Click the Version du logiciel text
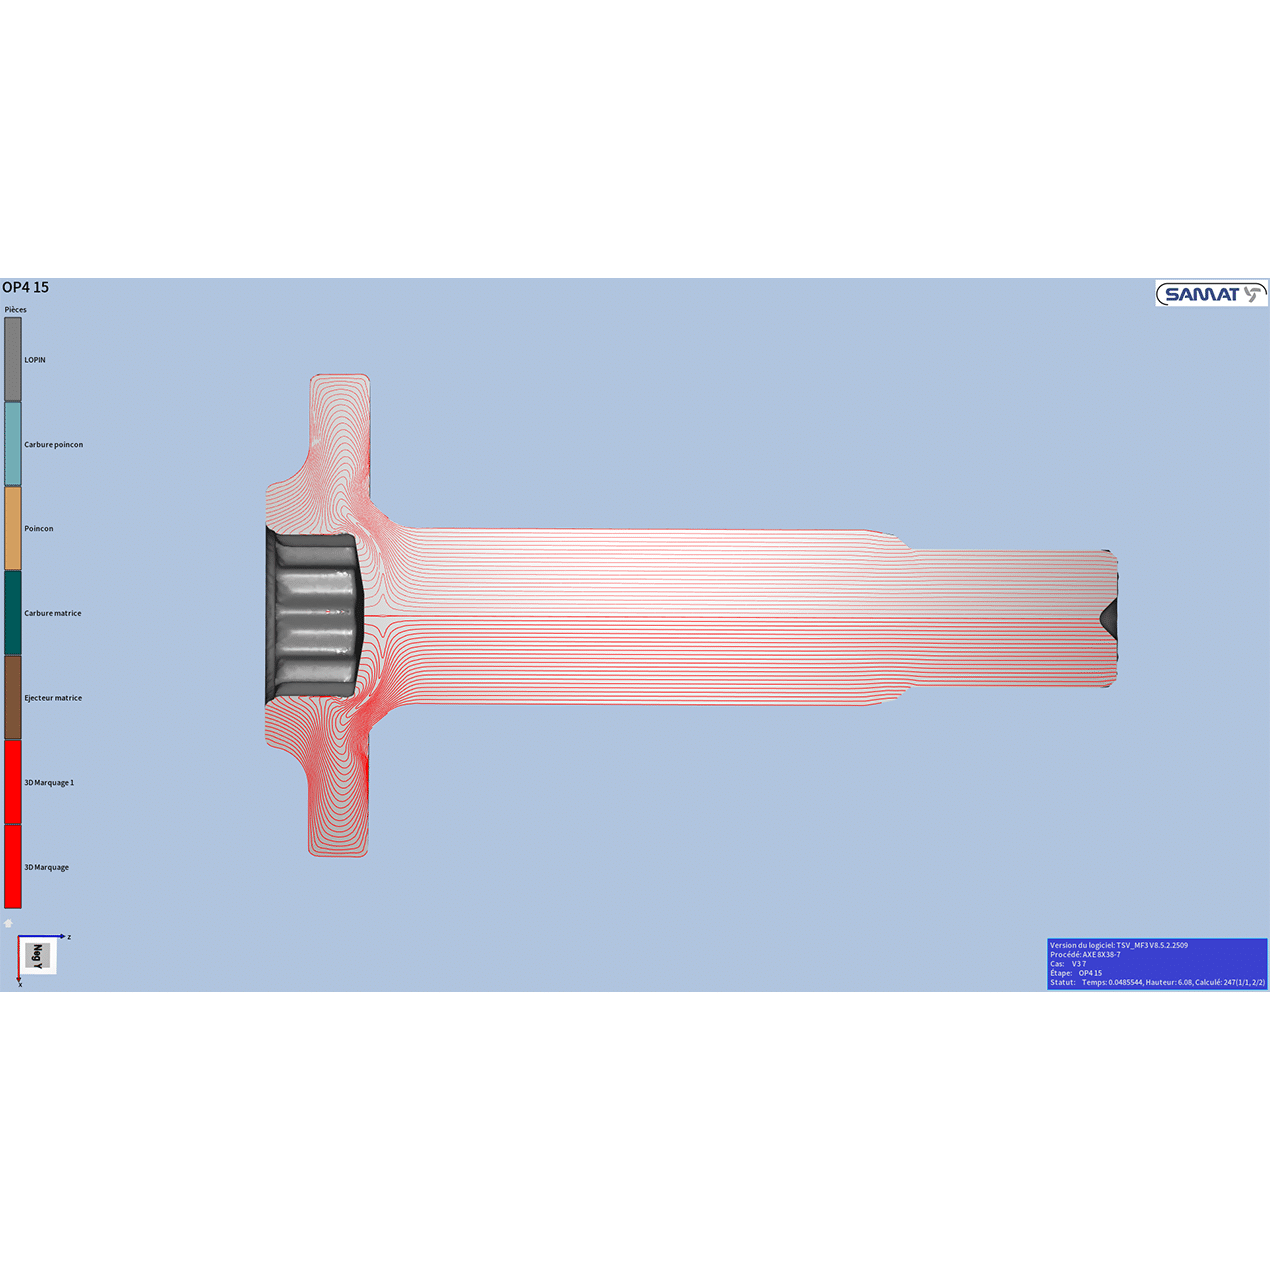 point(1118,945)
